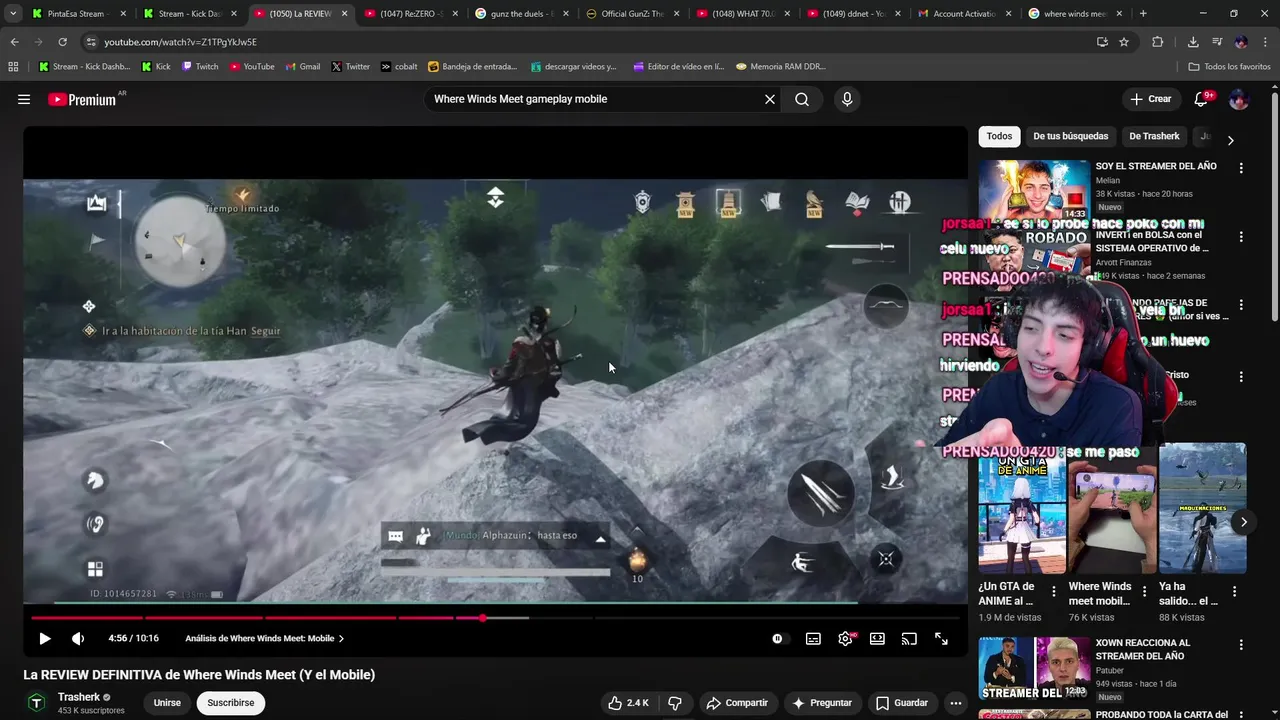Play the paused video
The image size is (1280, 720).
45,638
